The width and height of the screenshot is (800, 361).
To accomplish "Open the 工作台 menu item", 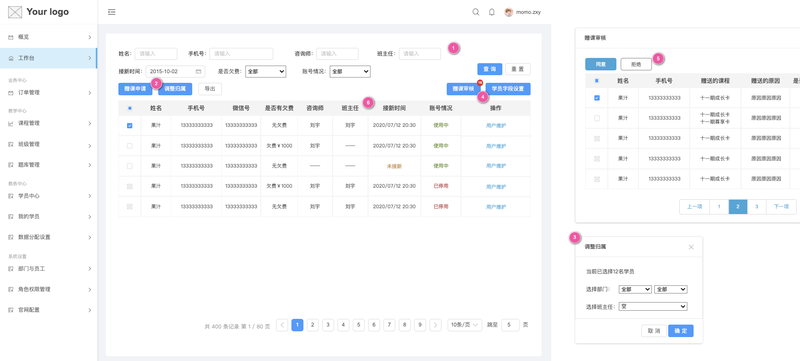I will tap(48, 58).
